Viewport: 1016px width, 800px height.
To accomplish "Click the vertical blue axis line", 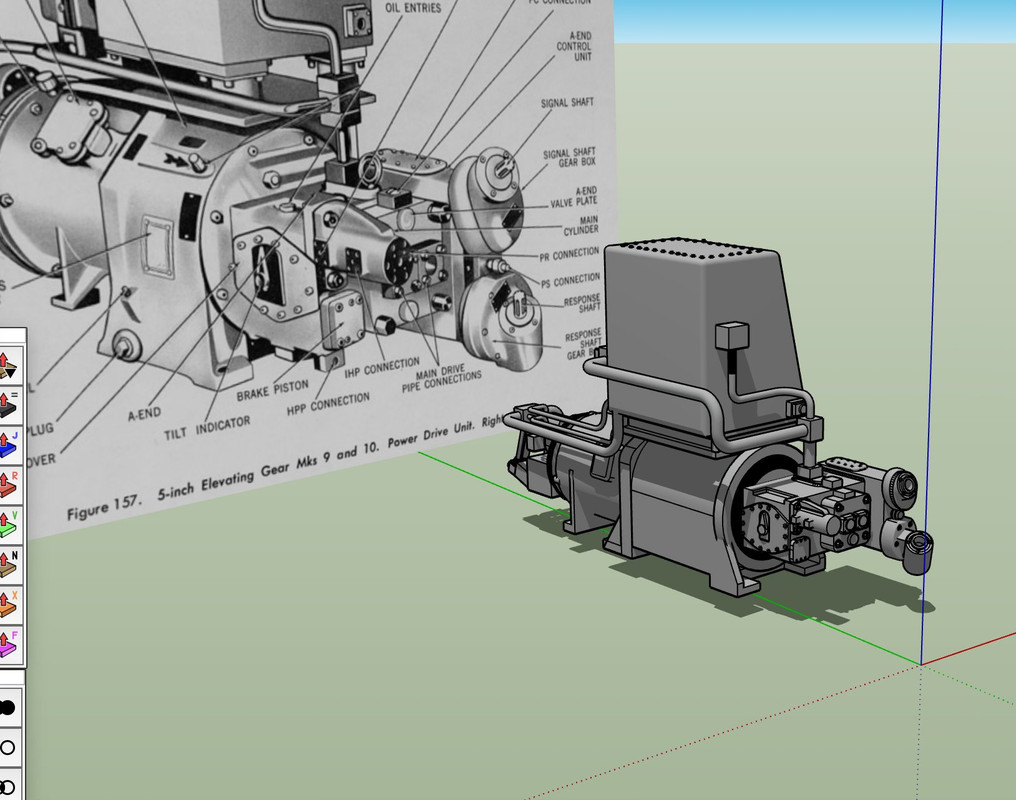I will (932, 324).
